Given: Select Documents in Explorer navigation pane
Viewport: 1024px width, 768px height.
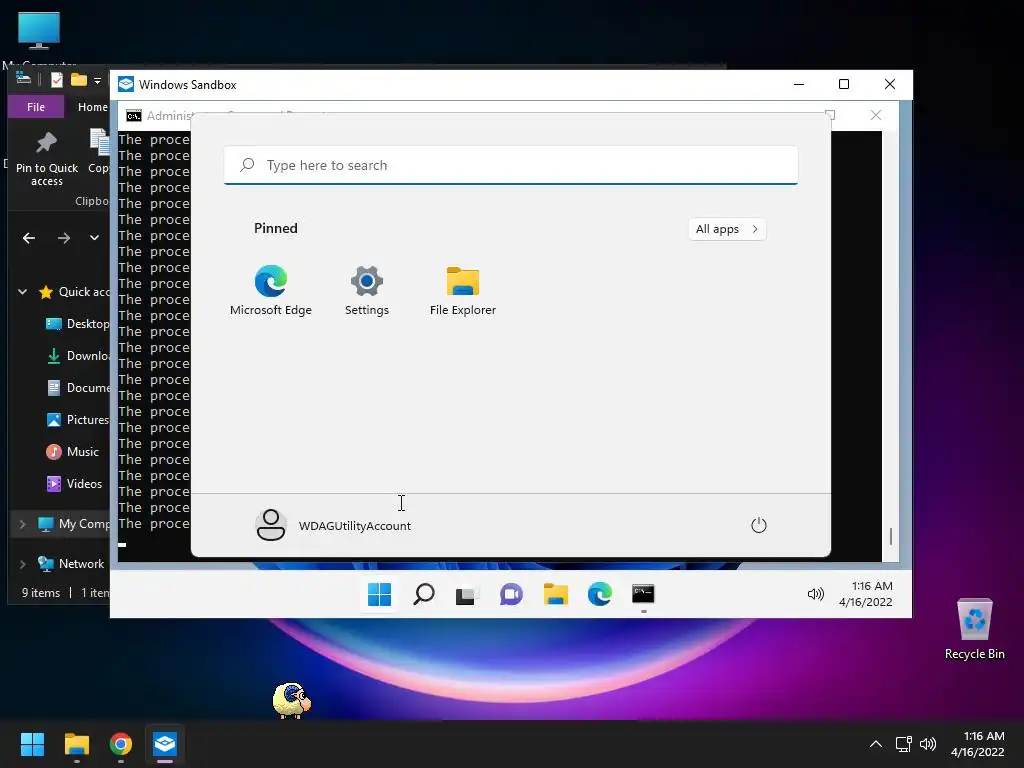Looking at the screenshot, I should point(77,388).
